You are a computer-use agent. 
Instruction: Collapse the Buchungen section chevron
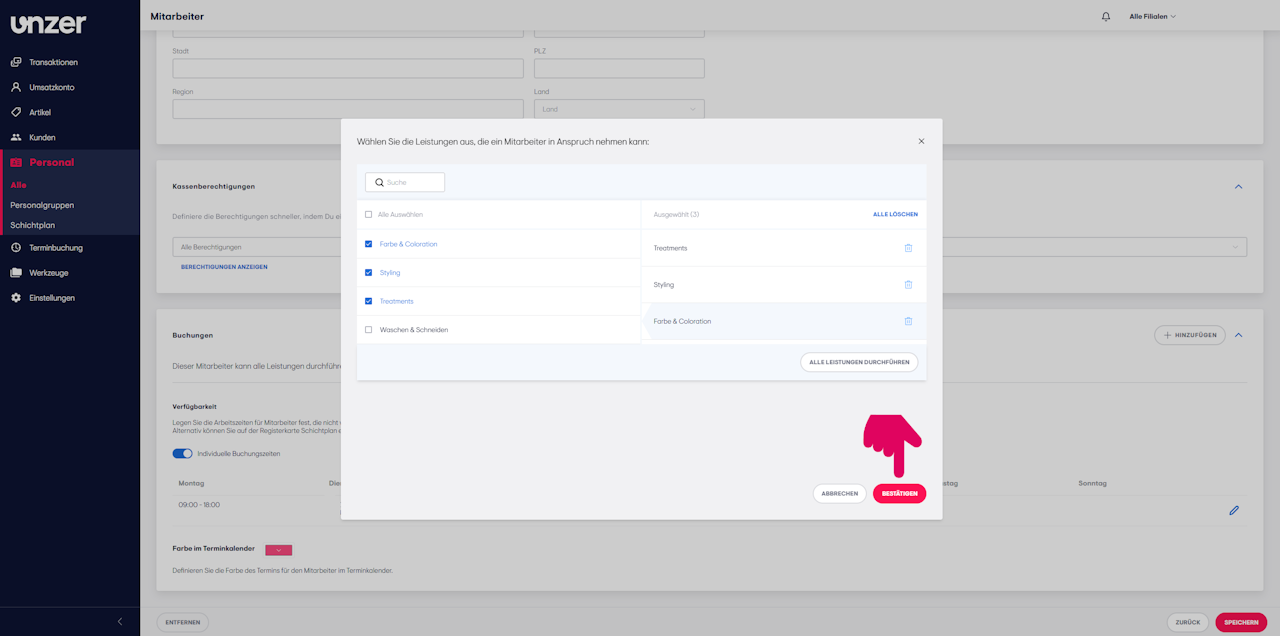(x=1239, y=335)
